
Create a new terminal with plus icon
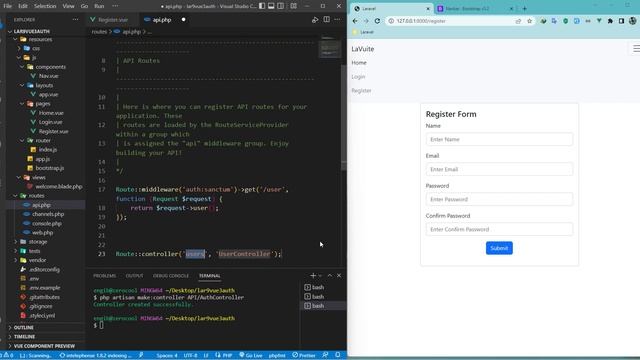pyautogui.click(x=313, y=276)
